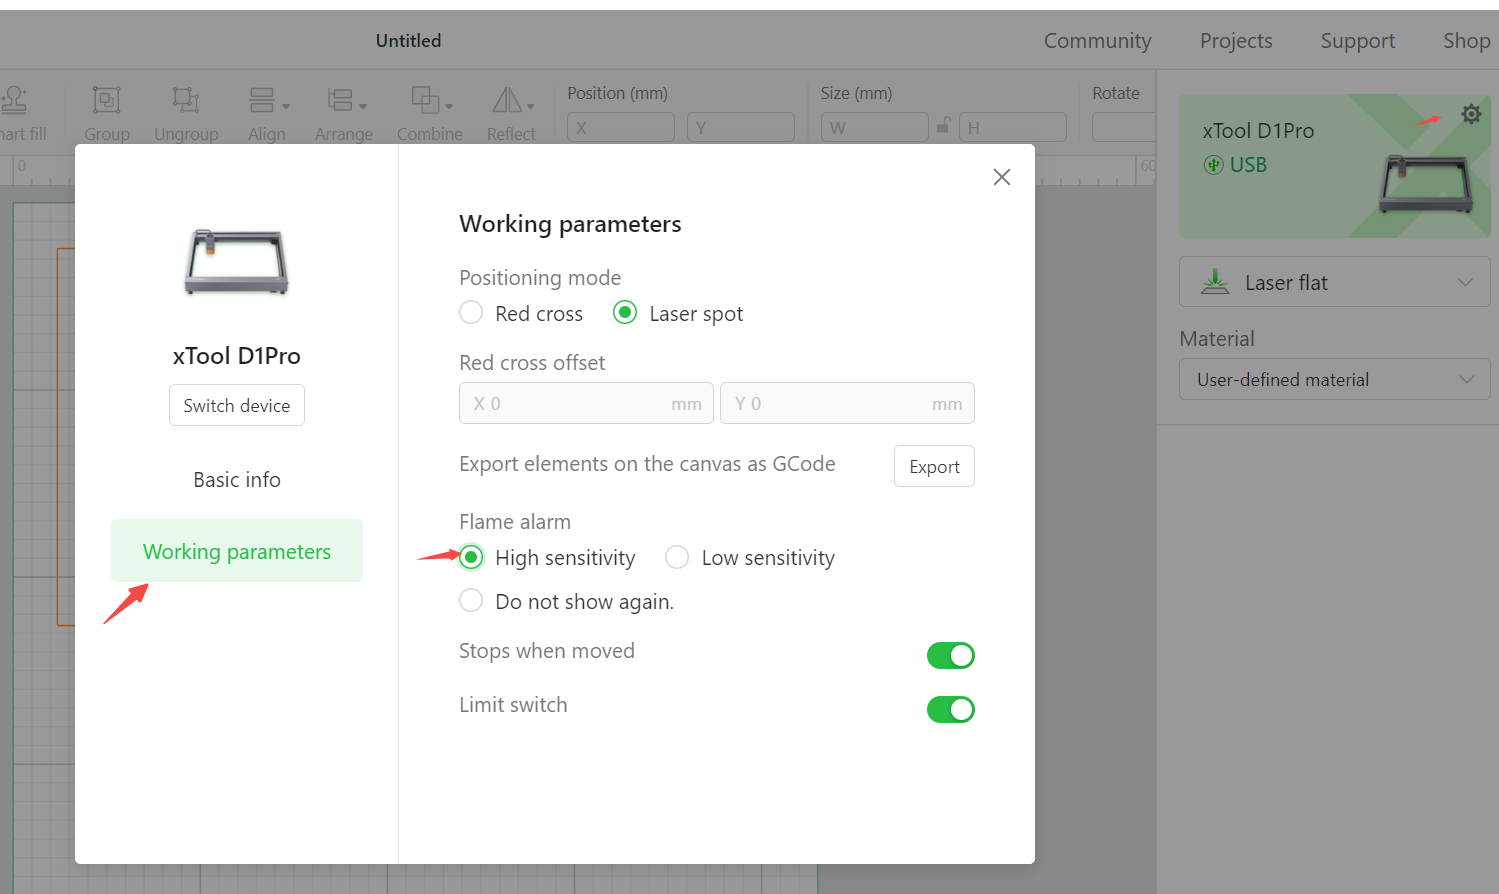Click the Switch device button
This screenshot has width=1499, height=894.
tap(237, 405)
